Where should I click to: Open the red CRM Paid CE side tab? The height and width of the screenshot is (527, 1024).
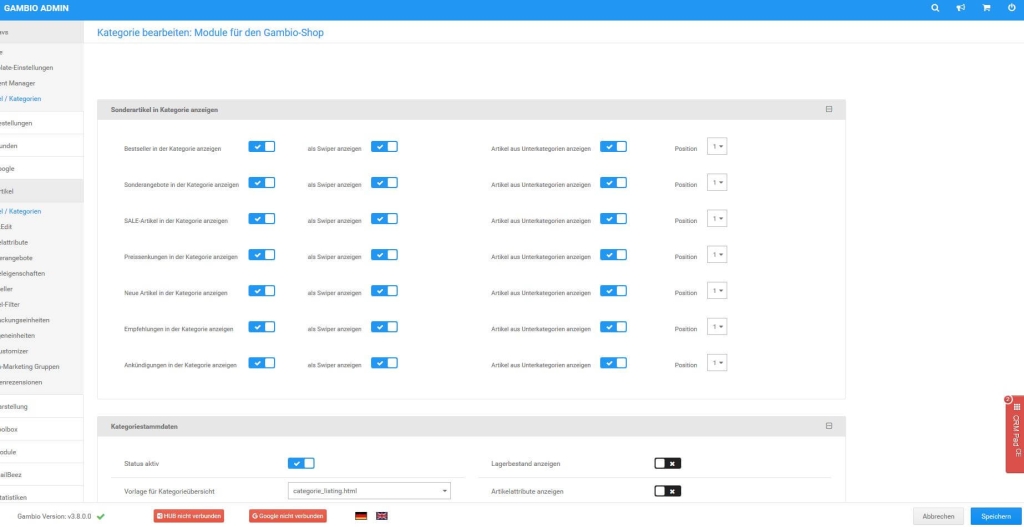click(1014, 434)
